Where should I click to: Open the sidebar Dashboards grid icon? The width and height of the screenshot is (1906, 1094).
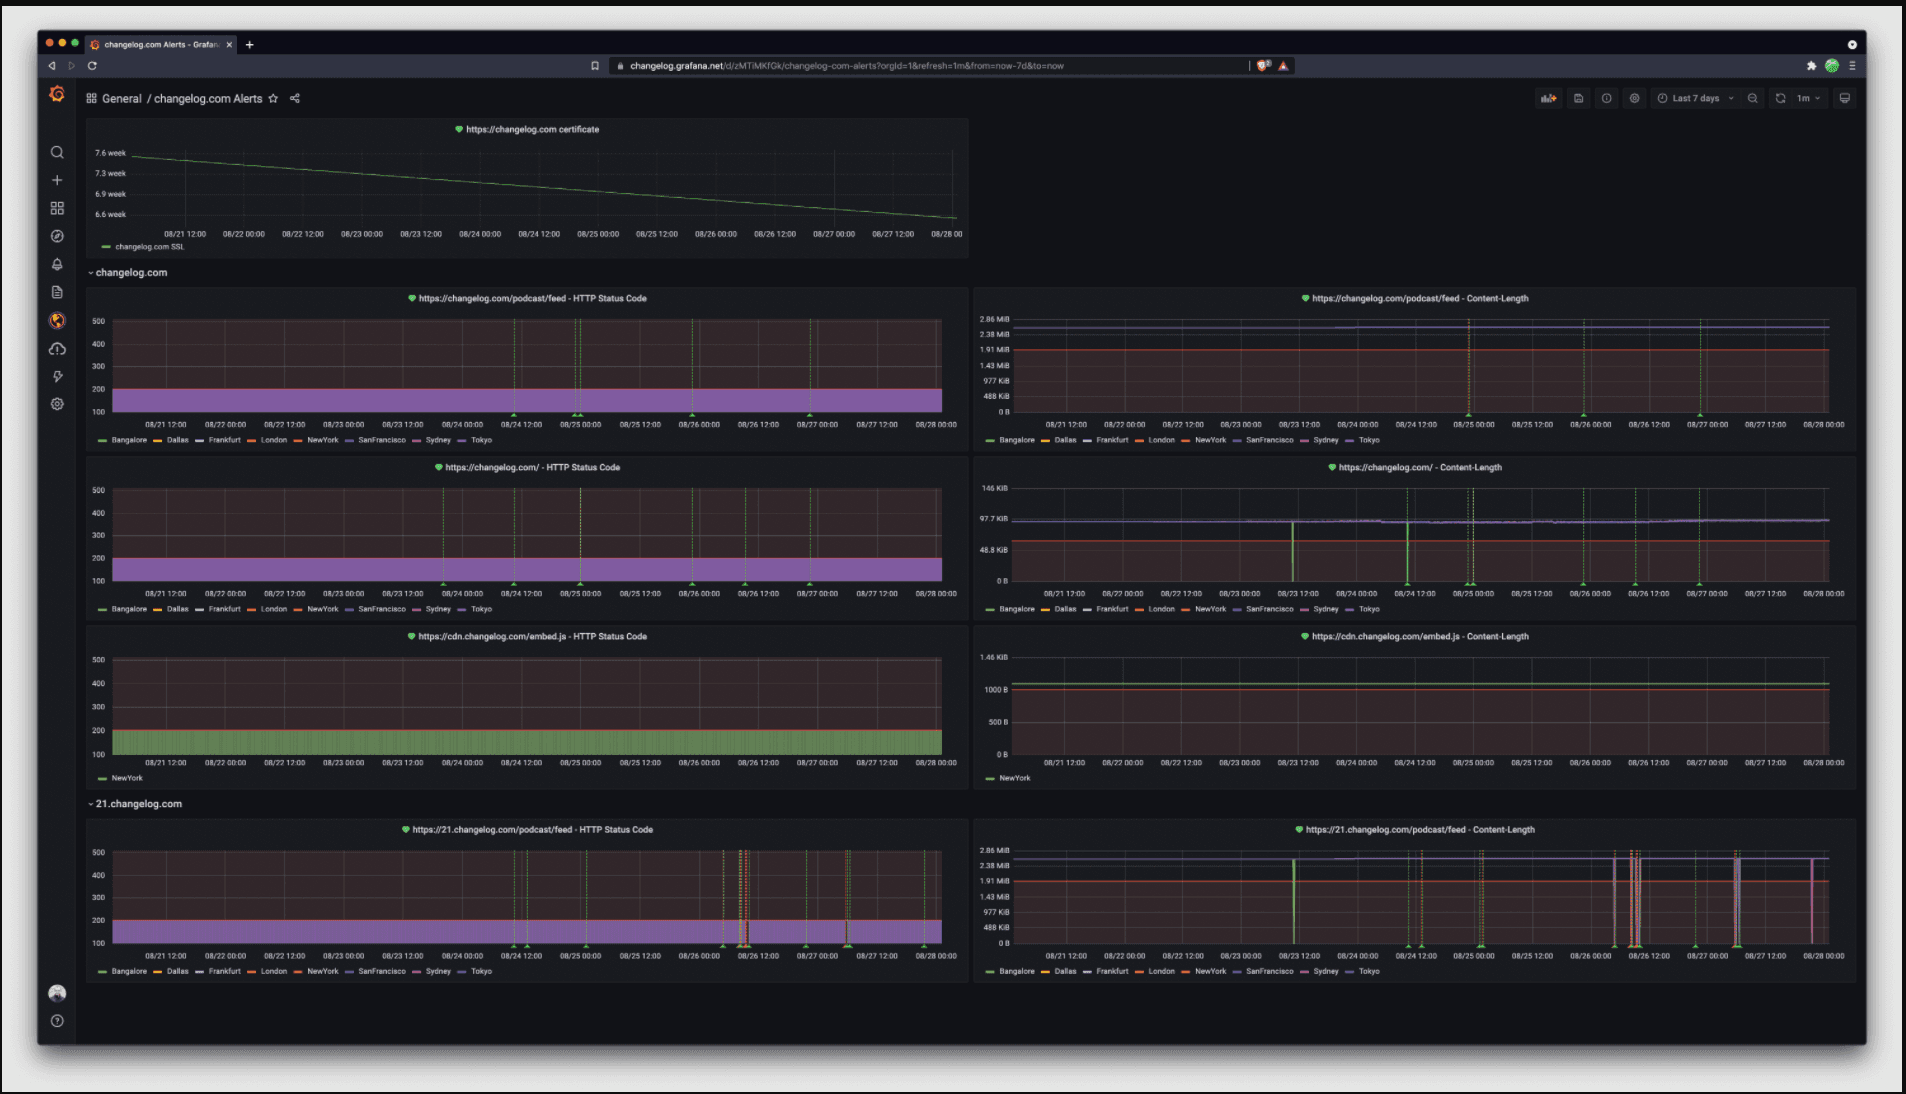57,208
